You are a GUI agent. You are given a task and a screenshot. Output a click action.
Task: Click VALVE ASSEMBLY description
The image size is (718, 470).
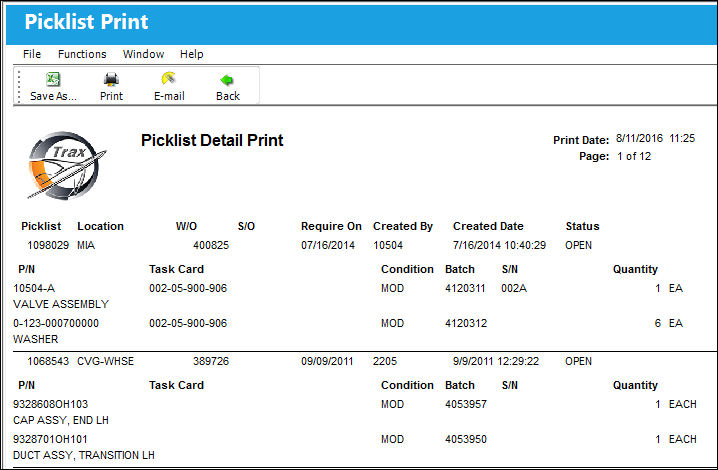pyautogui.click(x=61, y=304)
